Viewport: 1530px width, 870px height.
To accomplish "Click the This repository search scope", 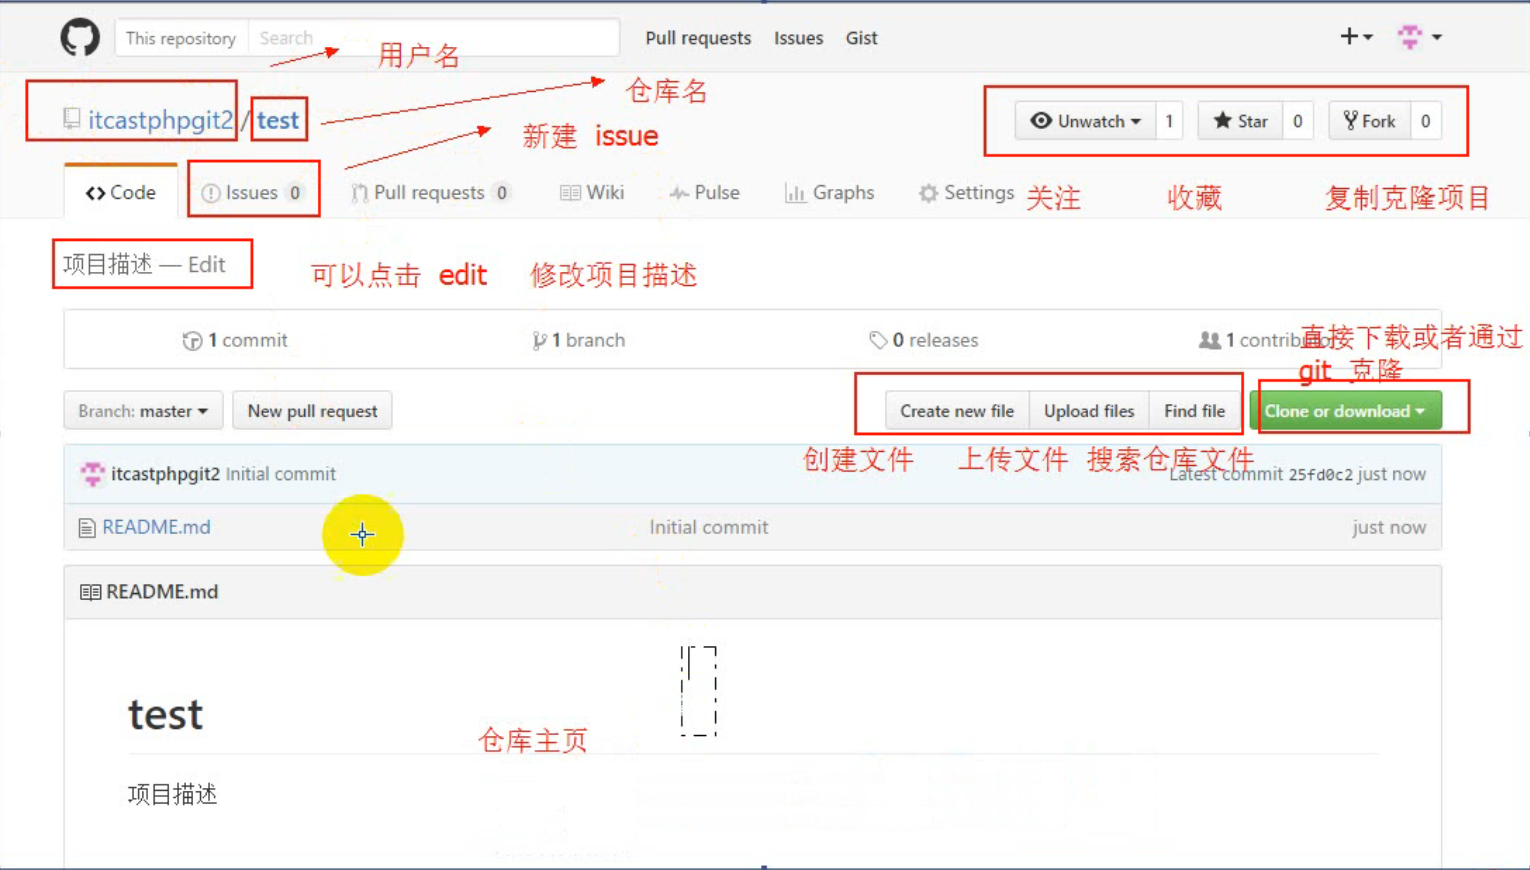I will coord(181,38).
